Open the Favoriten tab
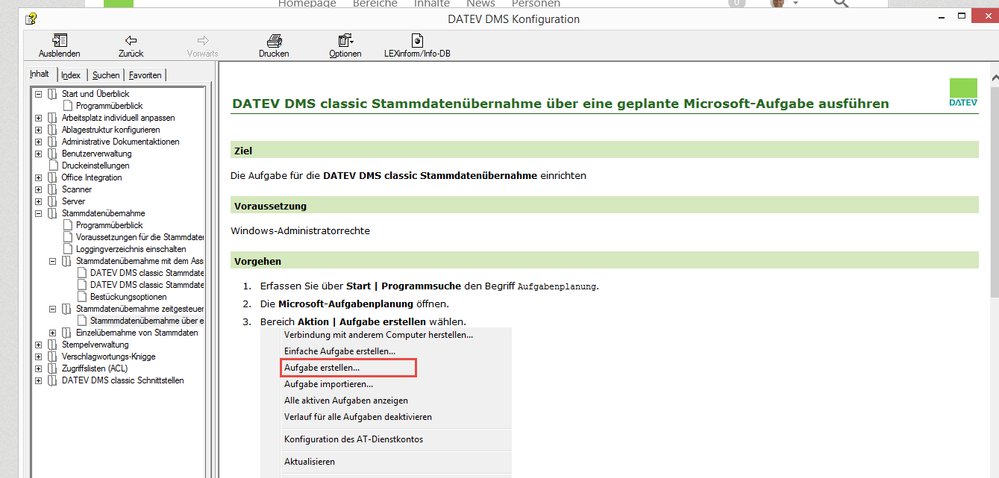Screen dimensions: 999x478 pos(145,75)
